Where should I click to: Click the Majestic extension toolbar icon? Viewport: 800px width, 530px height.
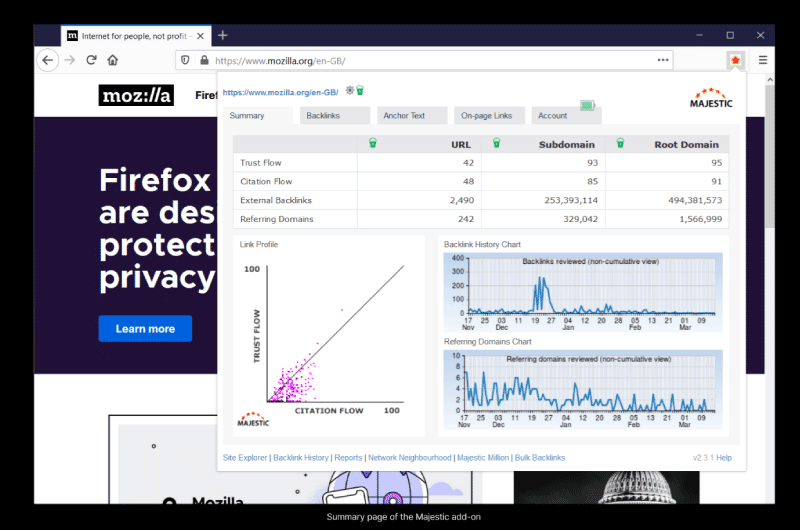pyautogui.click(x=735, y=60)
